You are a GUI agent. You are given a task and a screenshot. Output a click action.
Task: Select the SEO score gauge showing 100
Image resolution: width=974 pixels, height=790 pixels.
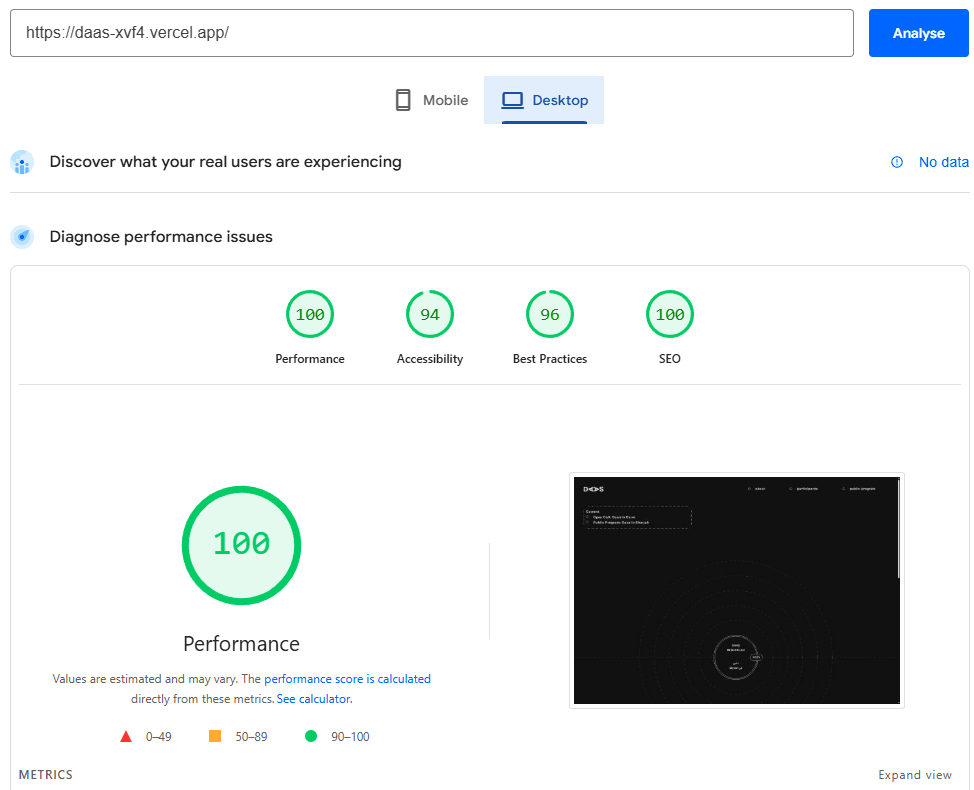[670, 313]
